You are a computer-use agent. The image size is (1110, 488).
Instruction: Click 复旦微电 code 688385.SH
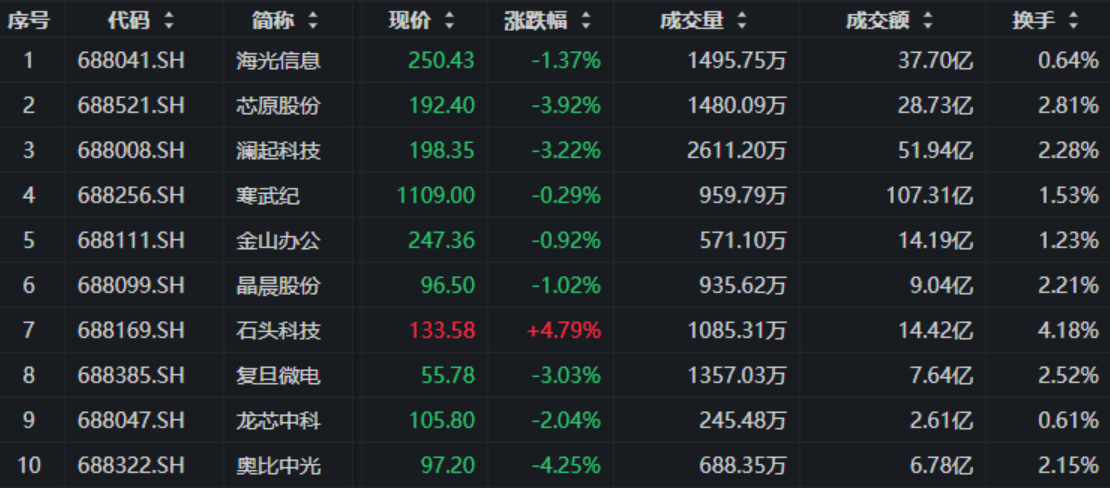tap(130, 376)
